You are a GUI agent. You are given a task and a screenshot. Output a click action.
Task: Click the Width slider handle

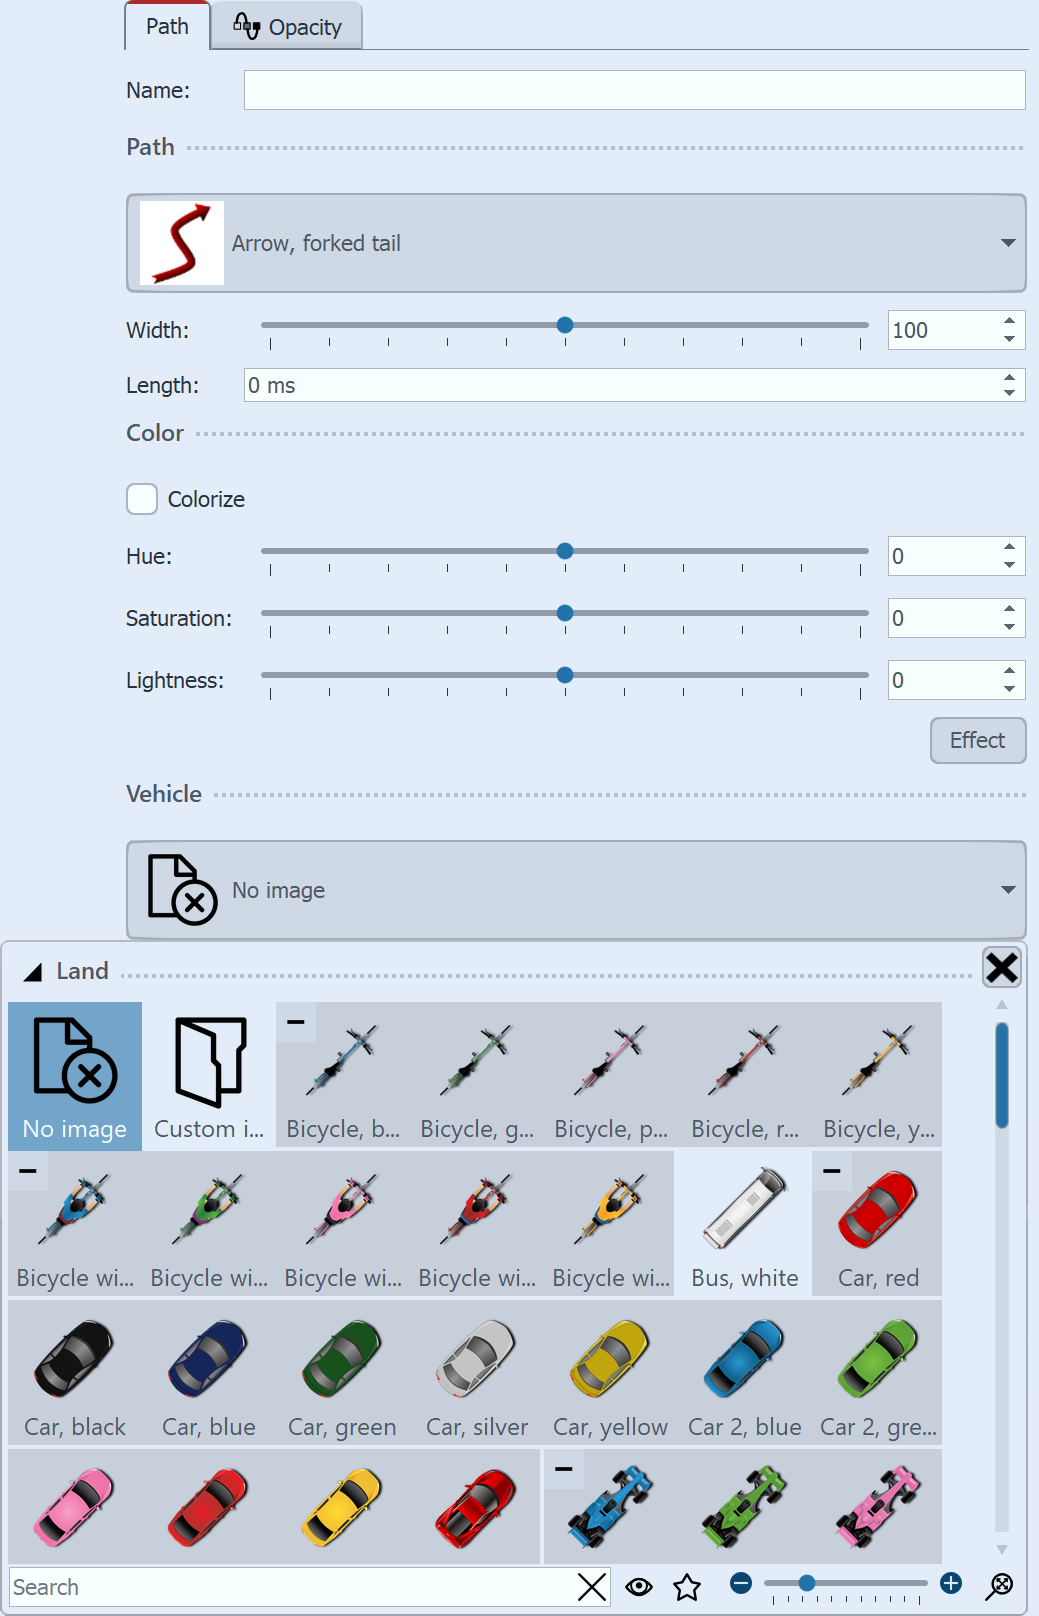click(565, 325)
